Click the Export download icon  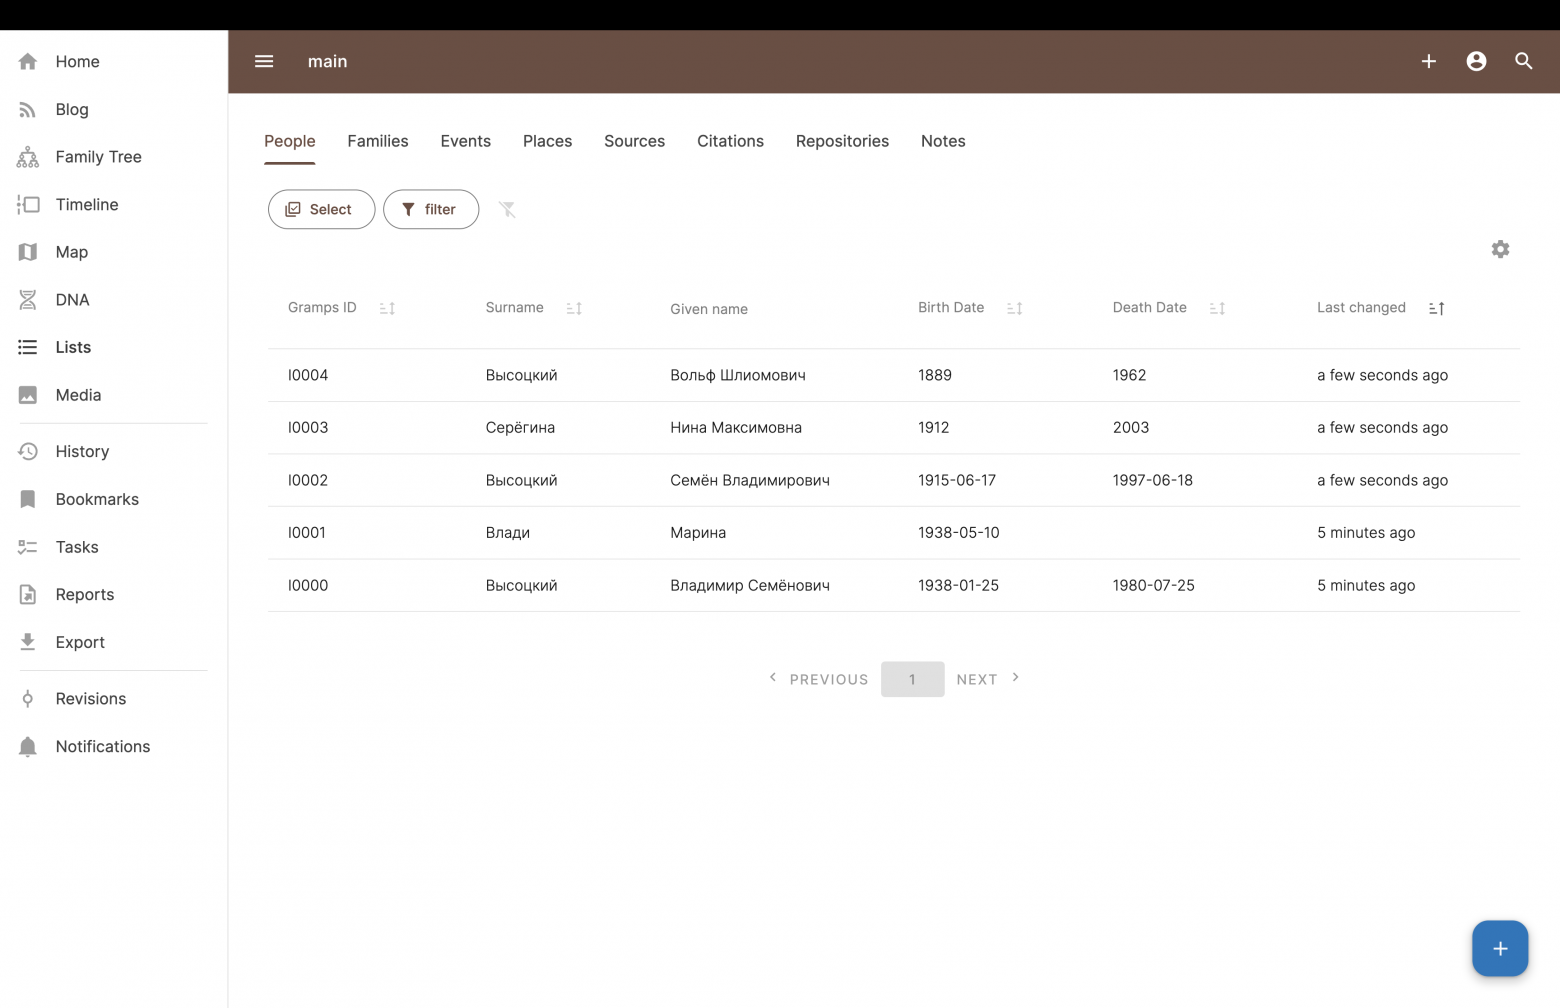coord(28,642)
